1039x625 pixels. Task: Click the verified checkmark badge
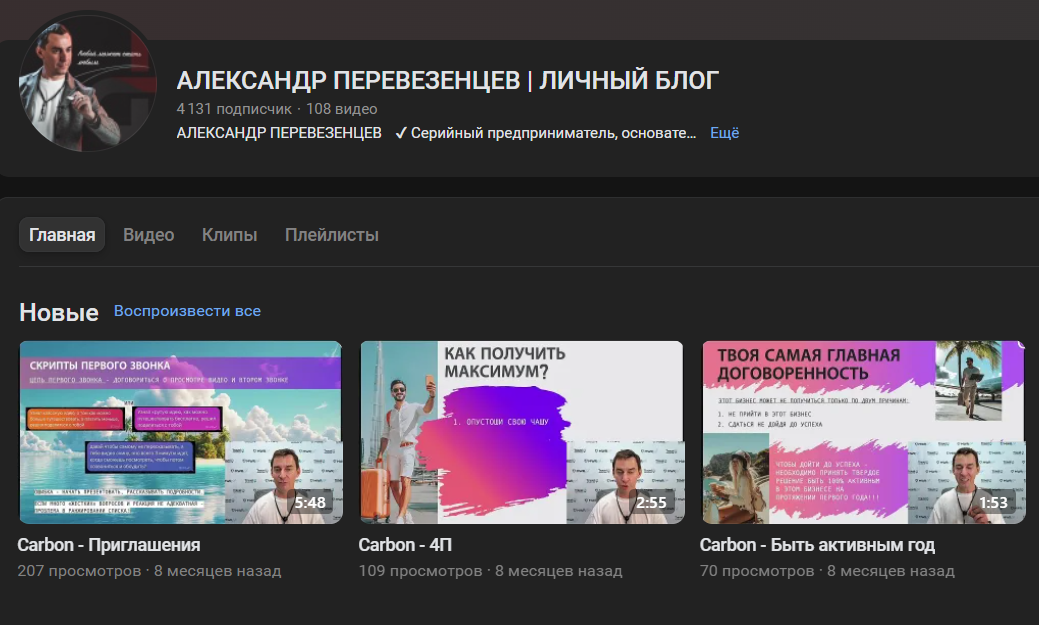coord(402,132)
